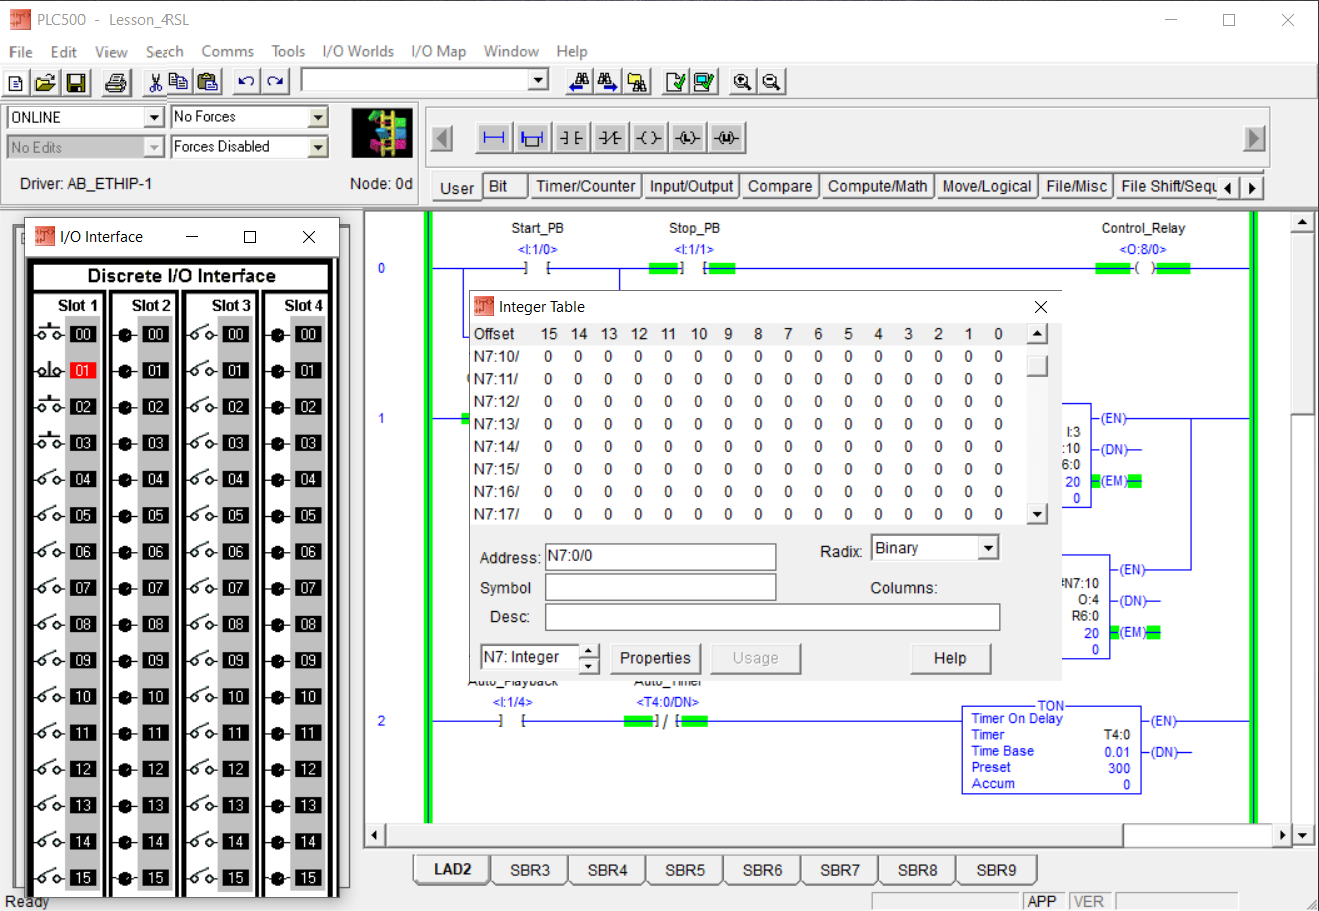Open the Forces Disabled dropdown
The image size is (1319, 911).
318,147
